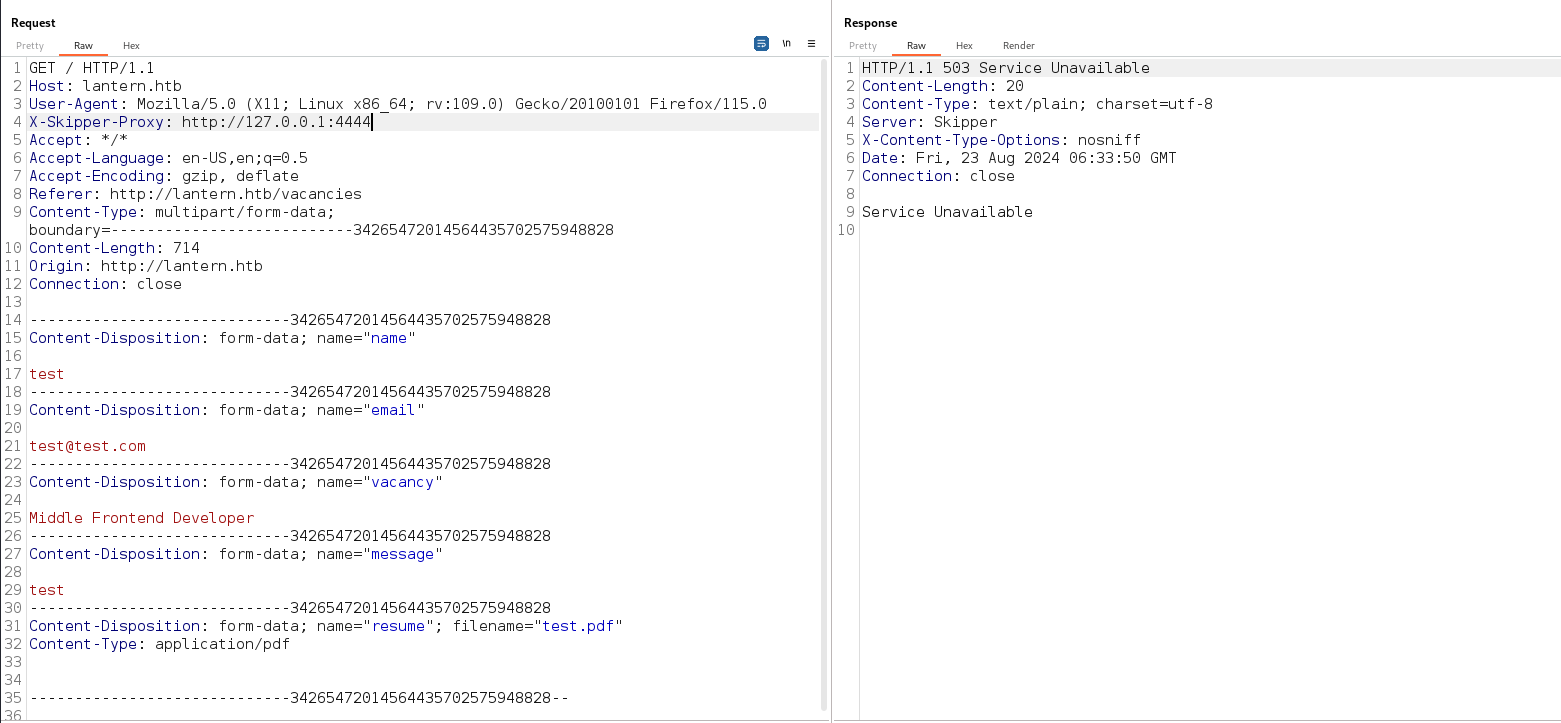Click the 'Content-Type: application/pdf' line

[x=159, y=644]
